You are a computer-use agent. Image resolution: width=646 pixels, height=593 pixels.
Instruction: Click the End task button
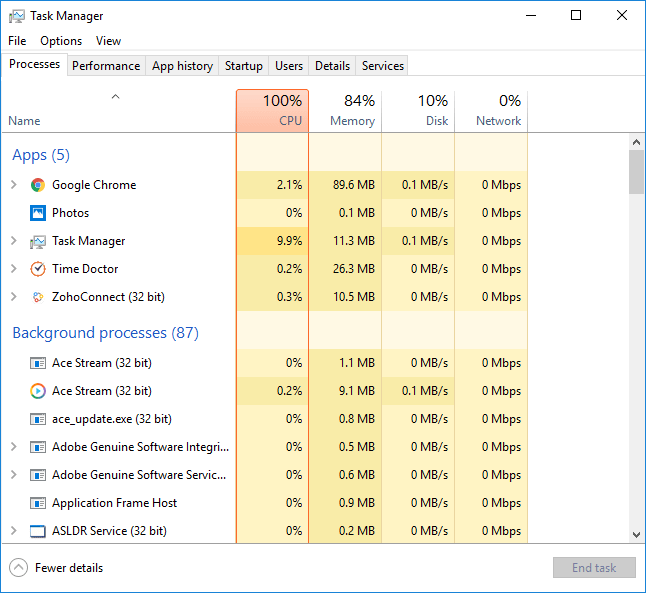pyautogui.click(x=594, y=568)
